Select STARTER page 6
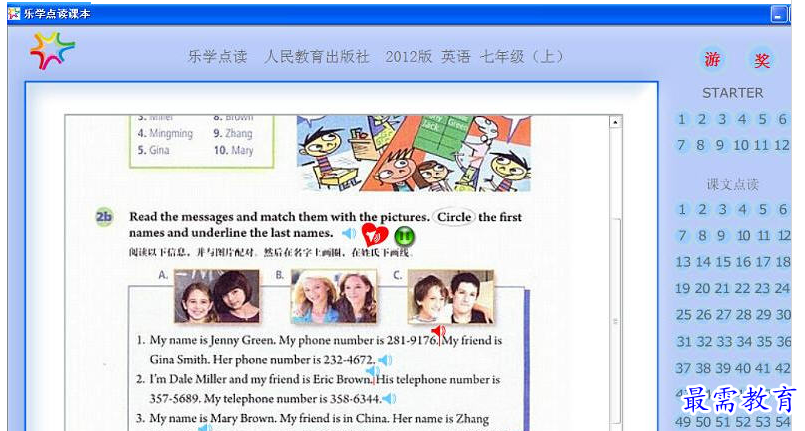 [x=782, y=120]
